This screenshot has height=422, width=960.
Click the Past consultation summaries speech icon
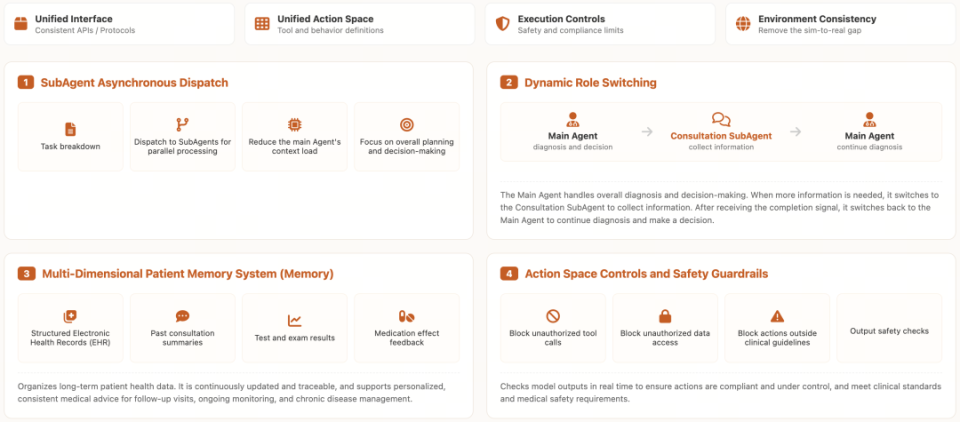(x=182, y=317)
